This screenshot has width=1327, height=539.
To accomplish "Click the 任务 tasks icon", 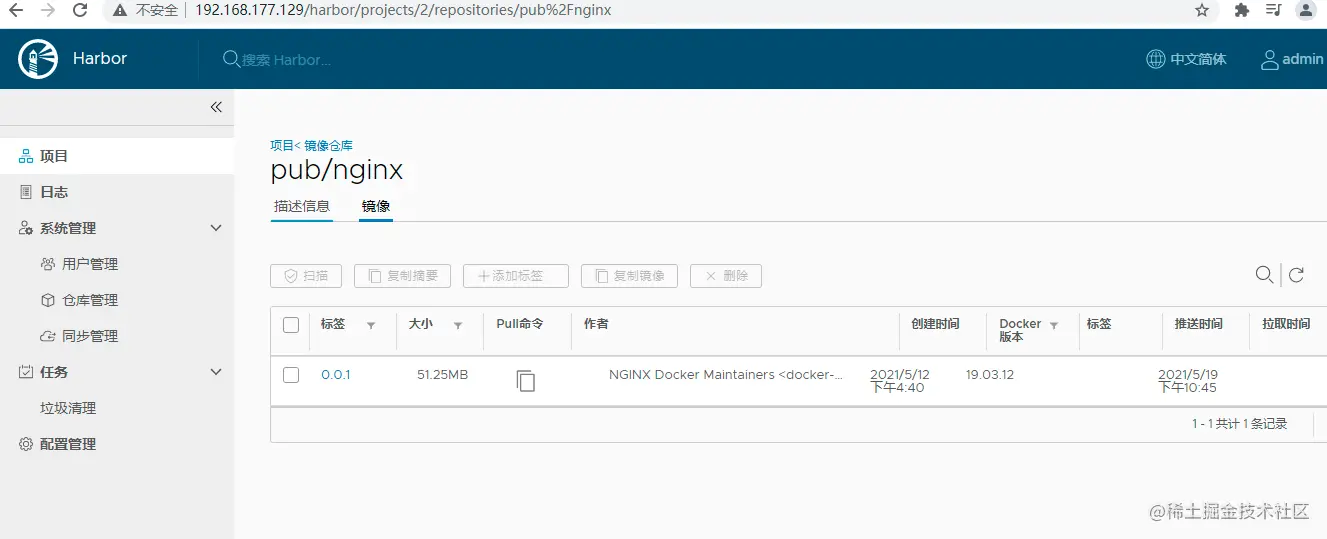I will click(x=26, y=372).
